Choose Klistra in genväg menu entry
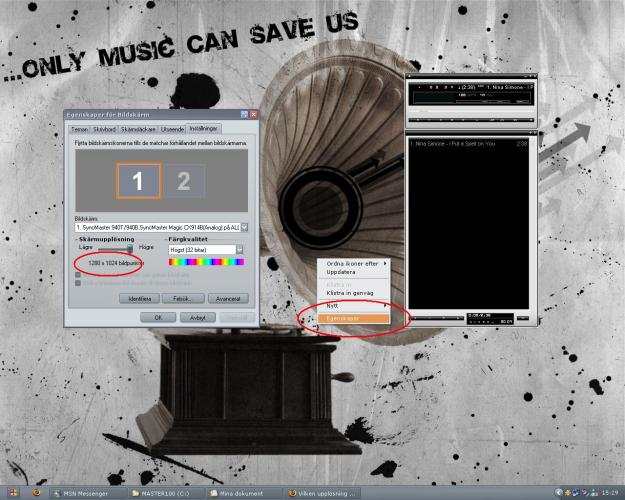625x500 pixels. click(354, 293)
